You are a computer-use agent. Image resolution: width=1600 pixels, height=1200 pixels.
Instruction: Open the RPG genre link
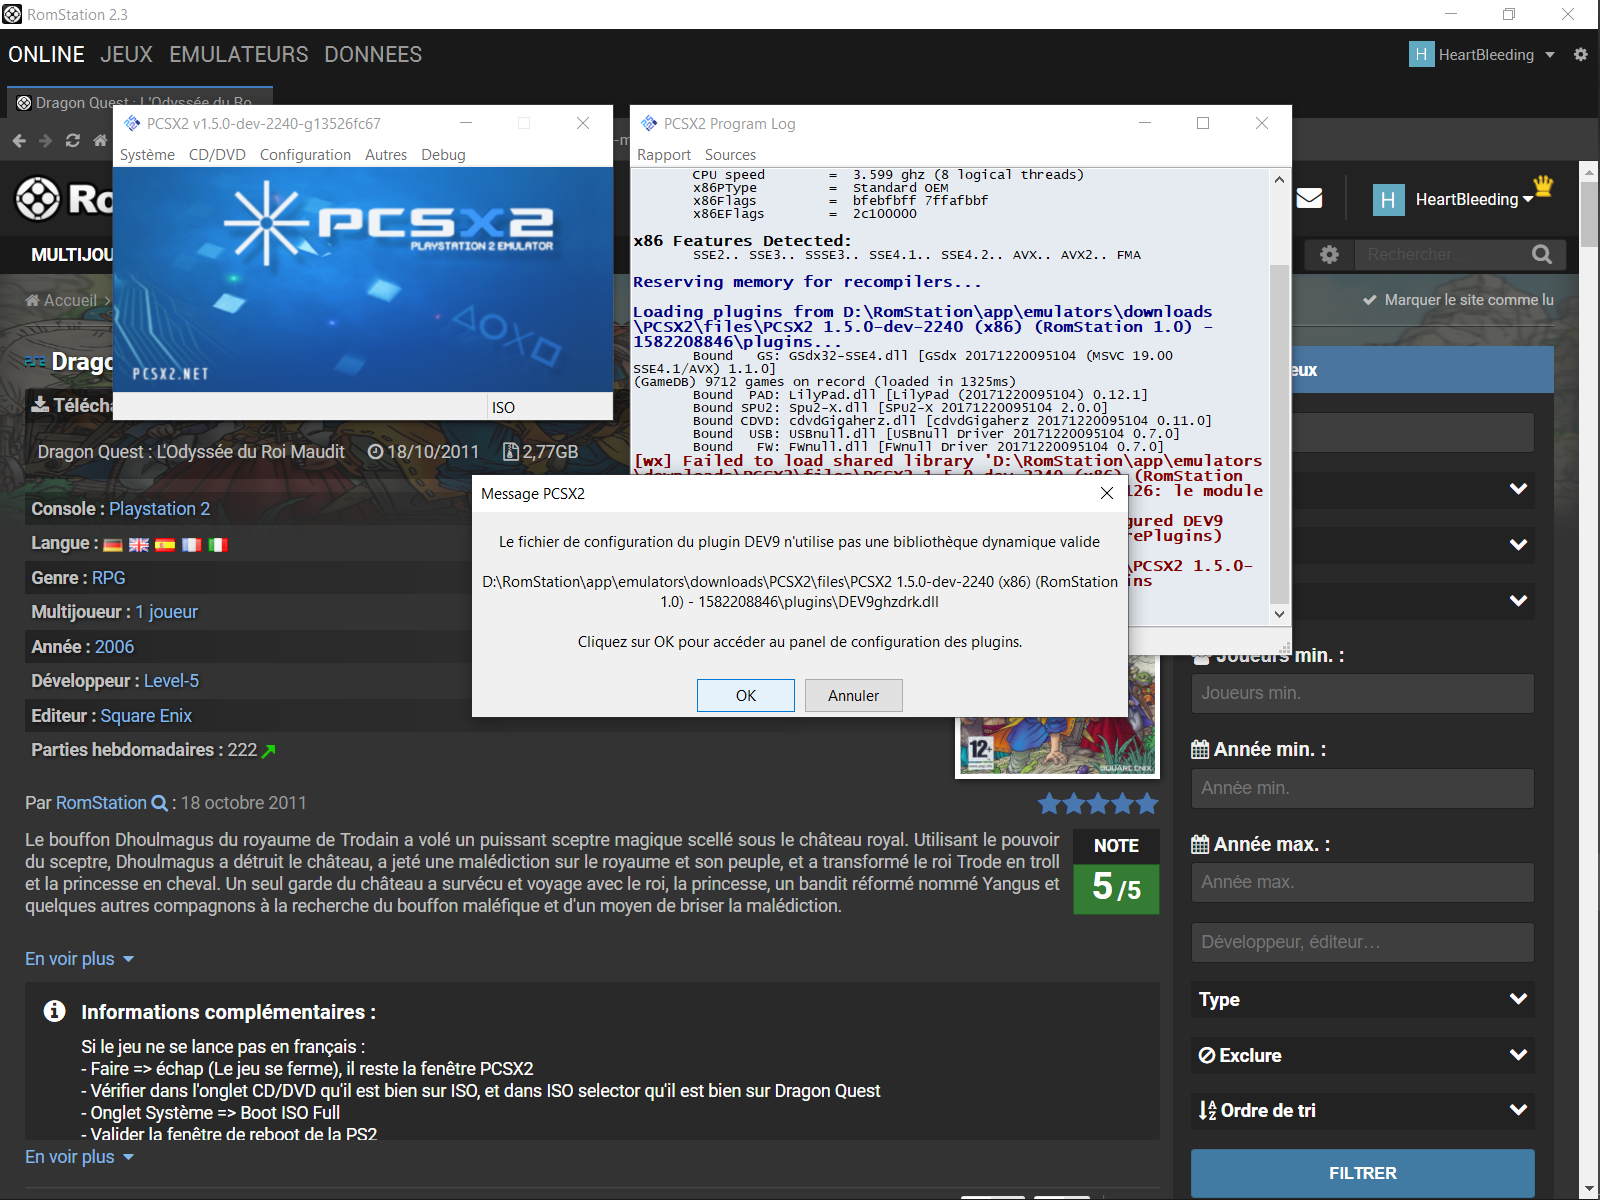[x=109, y=578]
